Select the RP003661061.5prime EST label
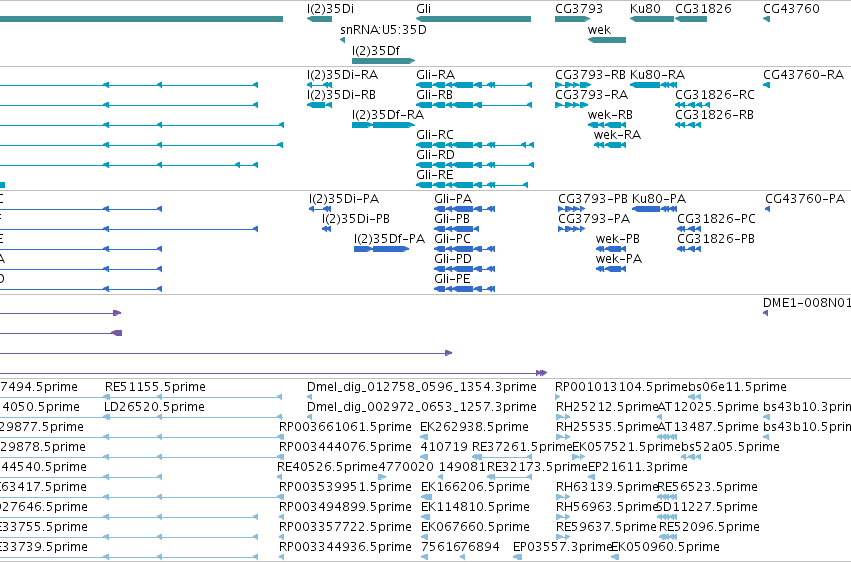Image resolution: width=851 pixels, height=562 pixels. coord(345,427)
